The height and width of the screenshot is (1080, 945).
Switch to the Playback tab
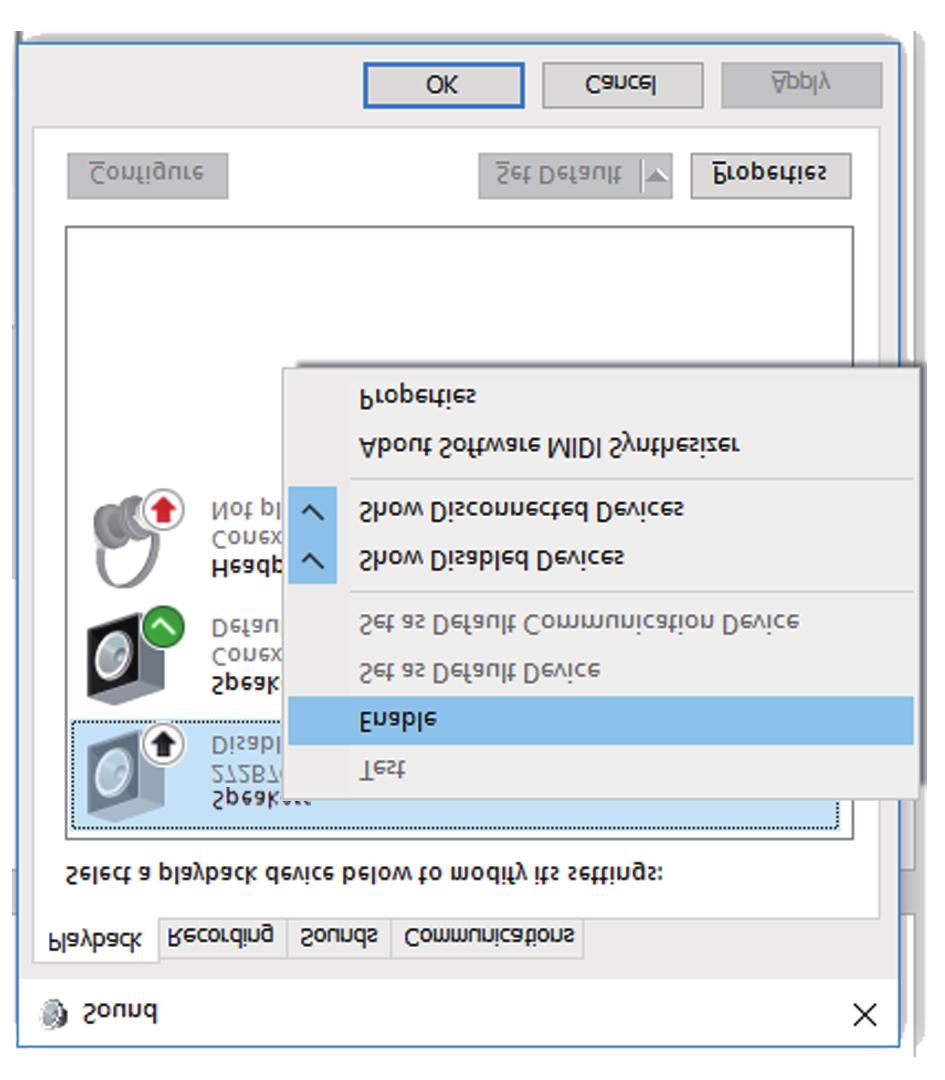(95, 939)
